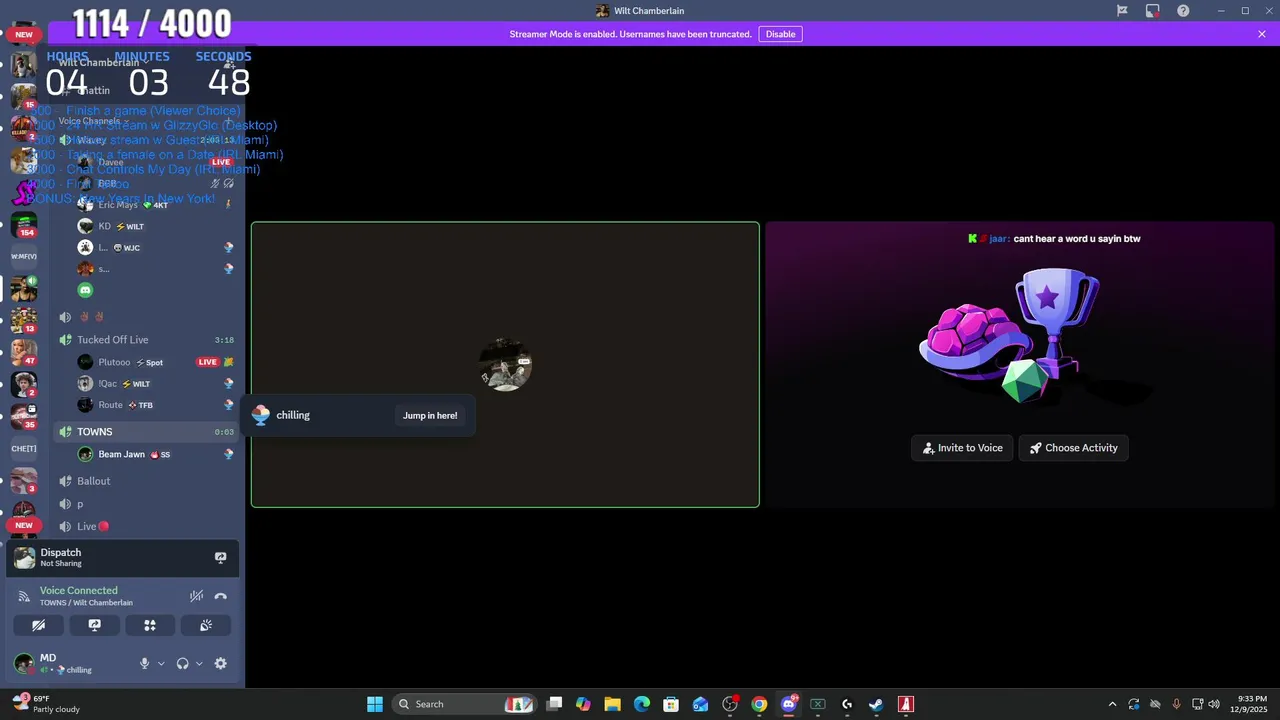Dismiss the Streamer Mode notice banner
1280x720 pixels.
point(1262,34)
